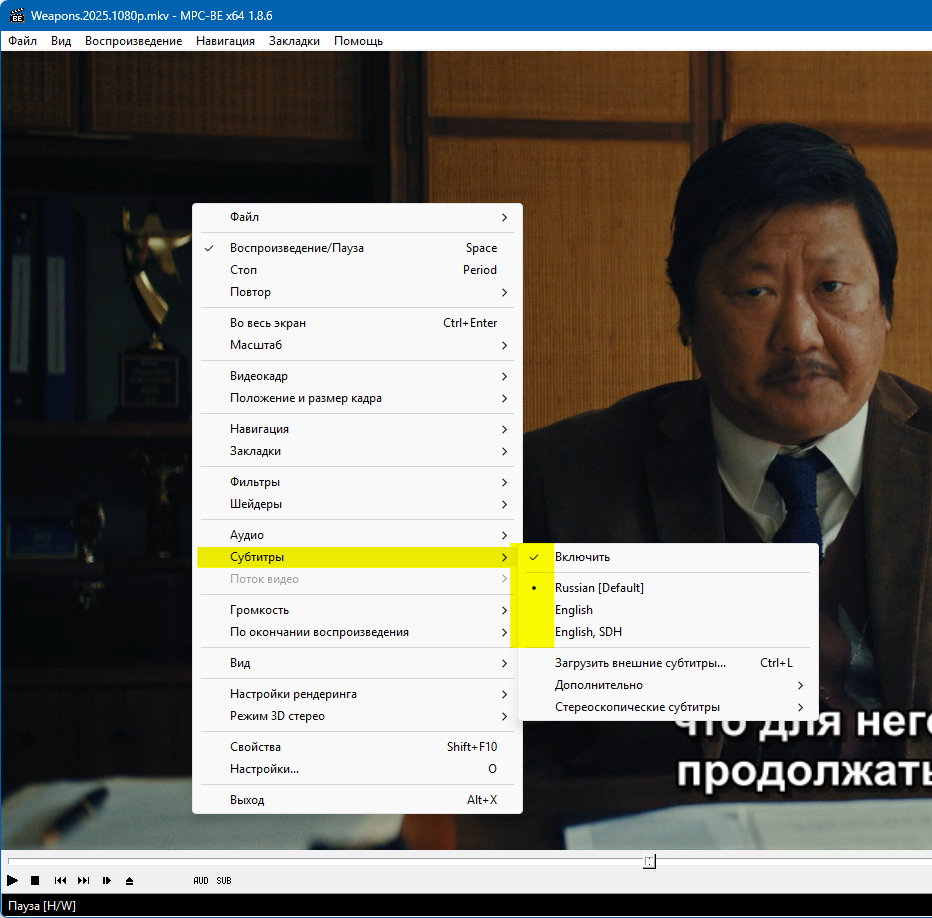Click Загрузить внешние субтитры...

(640, 663)
